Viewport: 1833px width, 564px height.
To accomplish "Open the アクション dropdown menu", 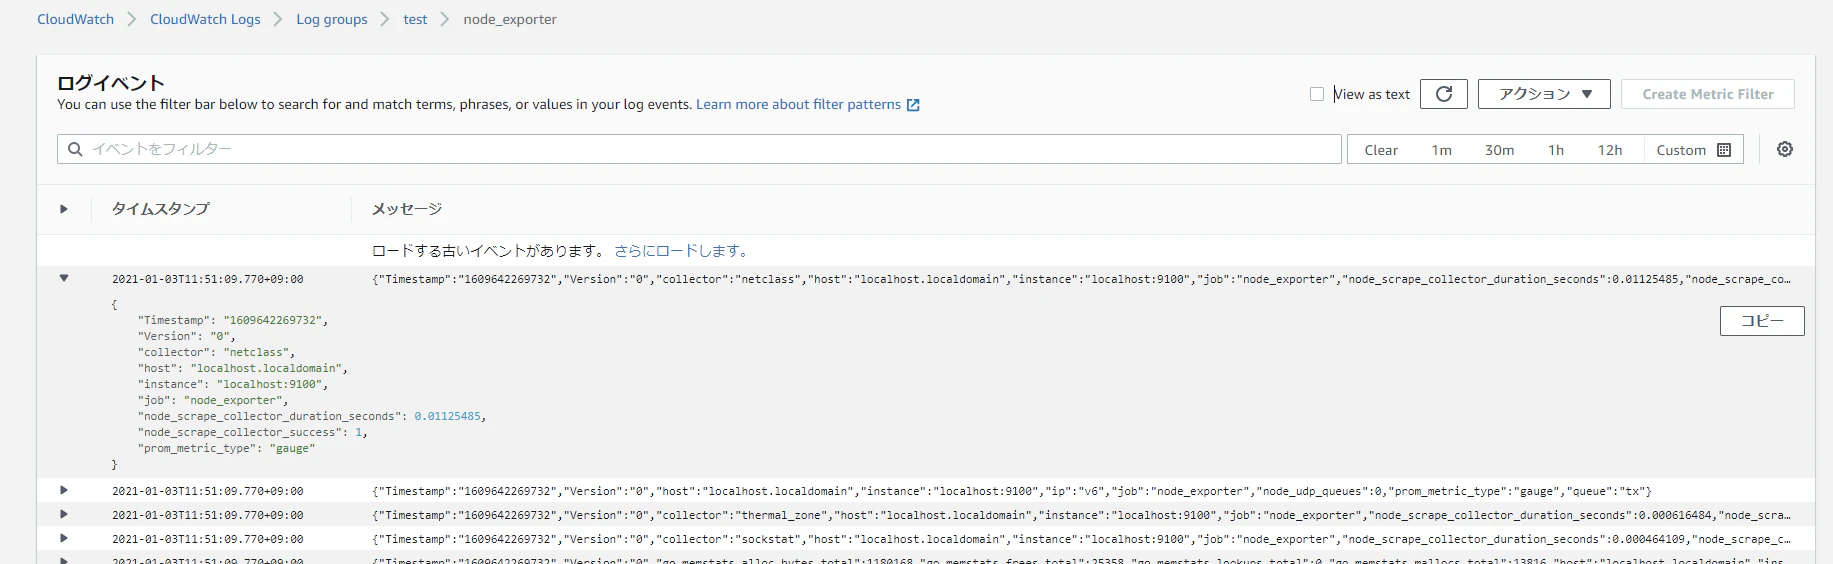I will [x=1544, y=94].
